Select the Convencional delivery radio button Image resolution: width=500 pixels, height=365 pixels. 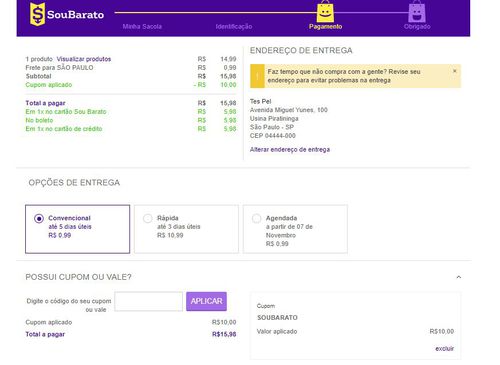click(39, 219)
